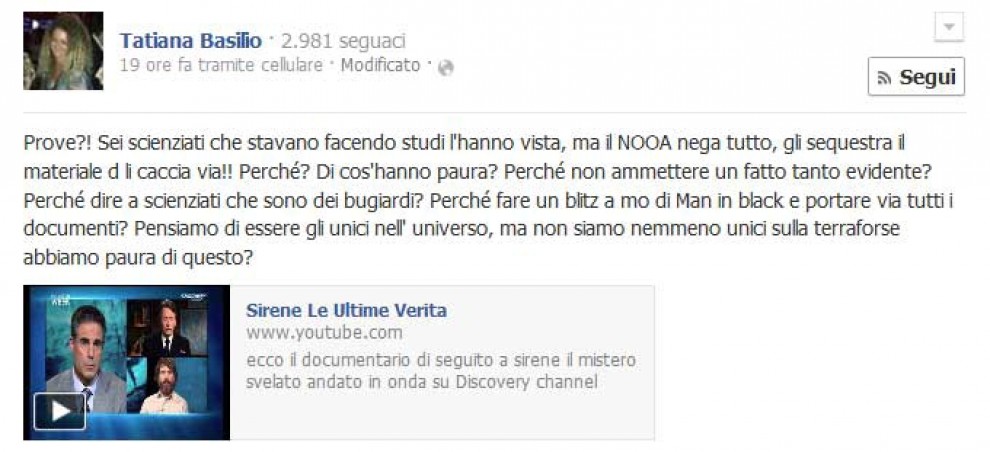Show edit history via the Modificato link
The width and height of the screenshot is (990, 452).
click(381, 65)
